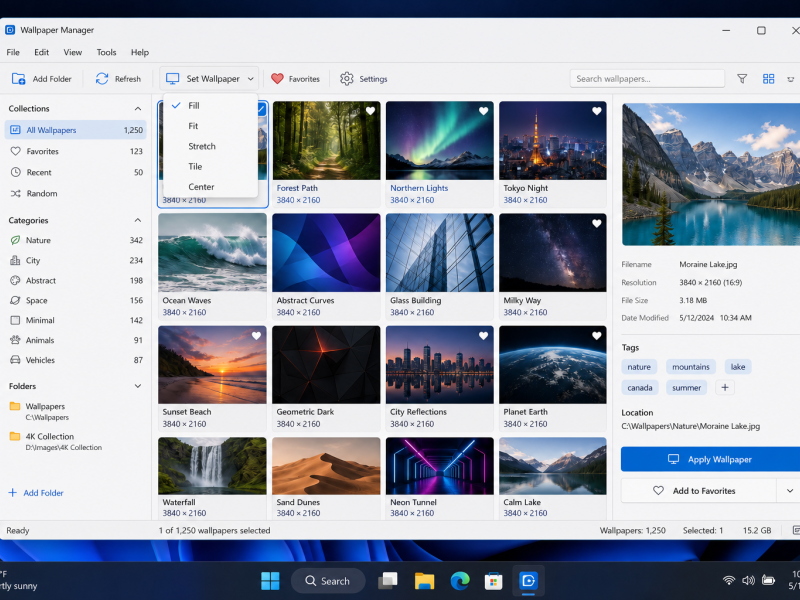The width and height of the screenshot is (800, 600).
Task: Toggle favorite heart on Northern Lights
Action: point(484,111)
